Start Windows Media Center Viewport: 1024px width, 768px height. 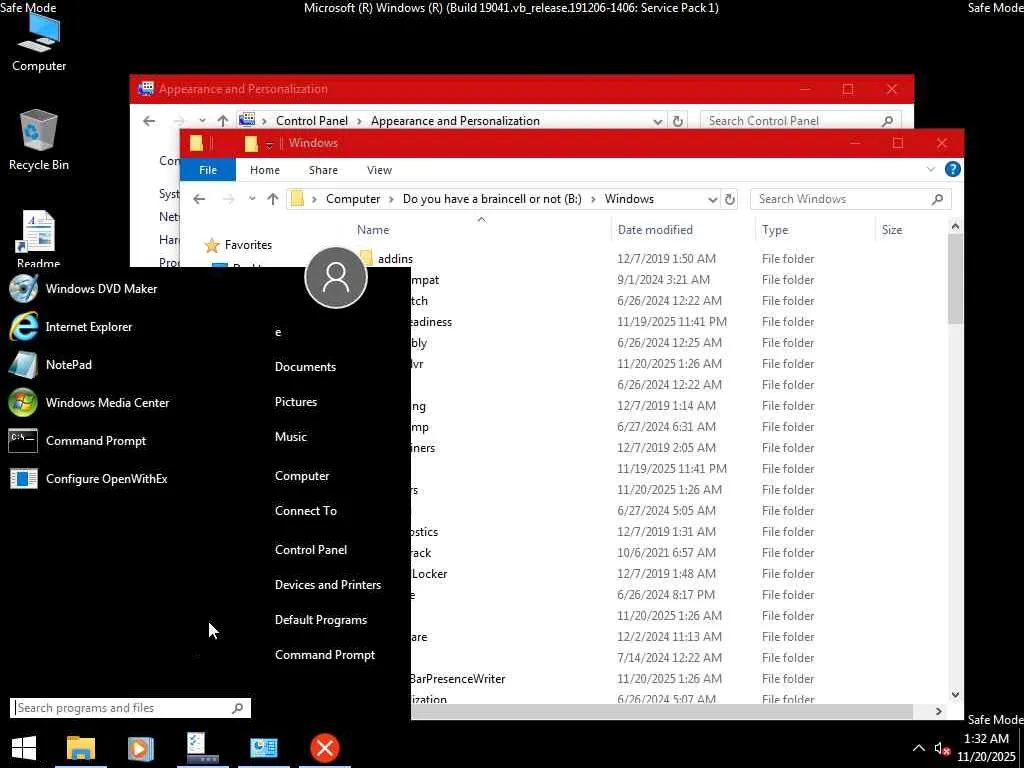click(x=89, y=403)
